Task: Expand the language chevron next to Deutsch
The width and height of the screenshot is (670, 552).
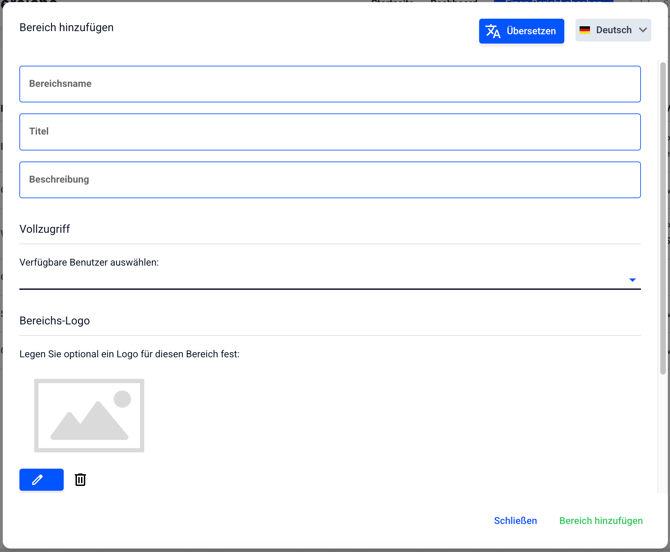Action: 643,30
